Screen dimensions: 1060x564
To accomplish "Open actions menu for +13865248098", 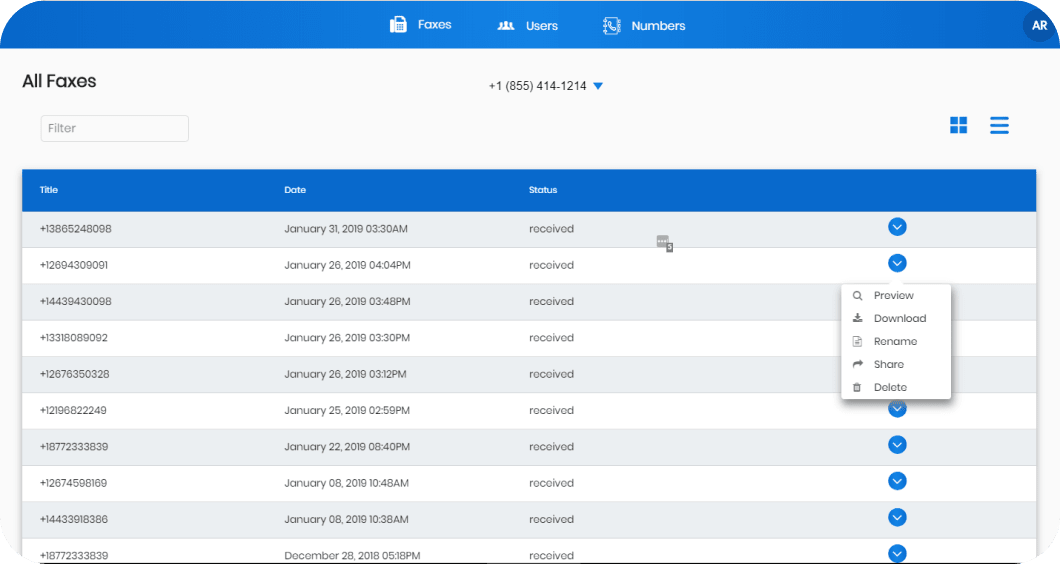I will point(897,227).
